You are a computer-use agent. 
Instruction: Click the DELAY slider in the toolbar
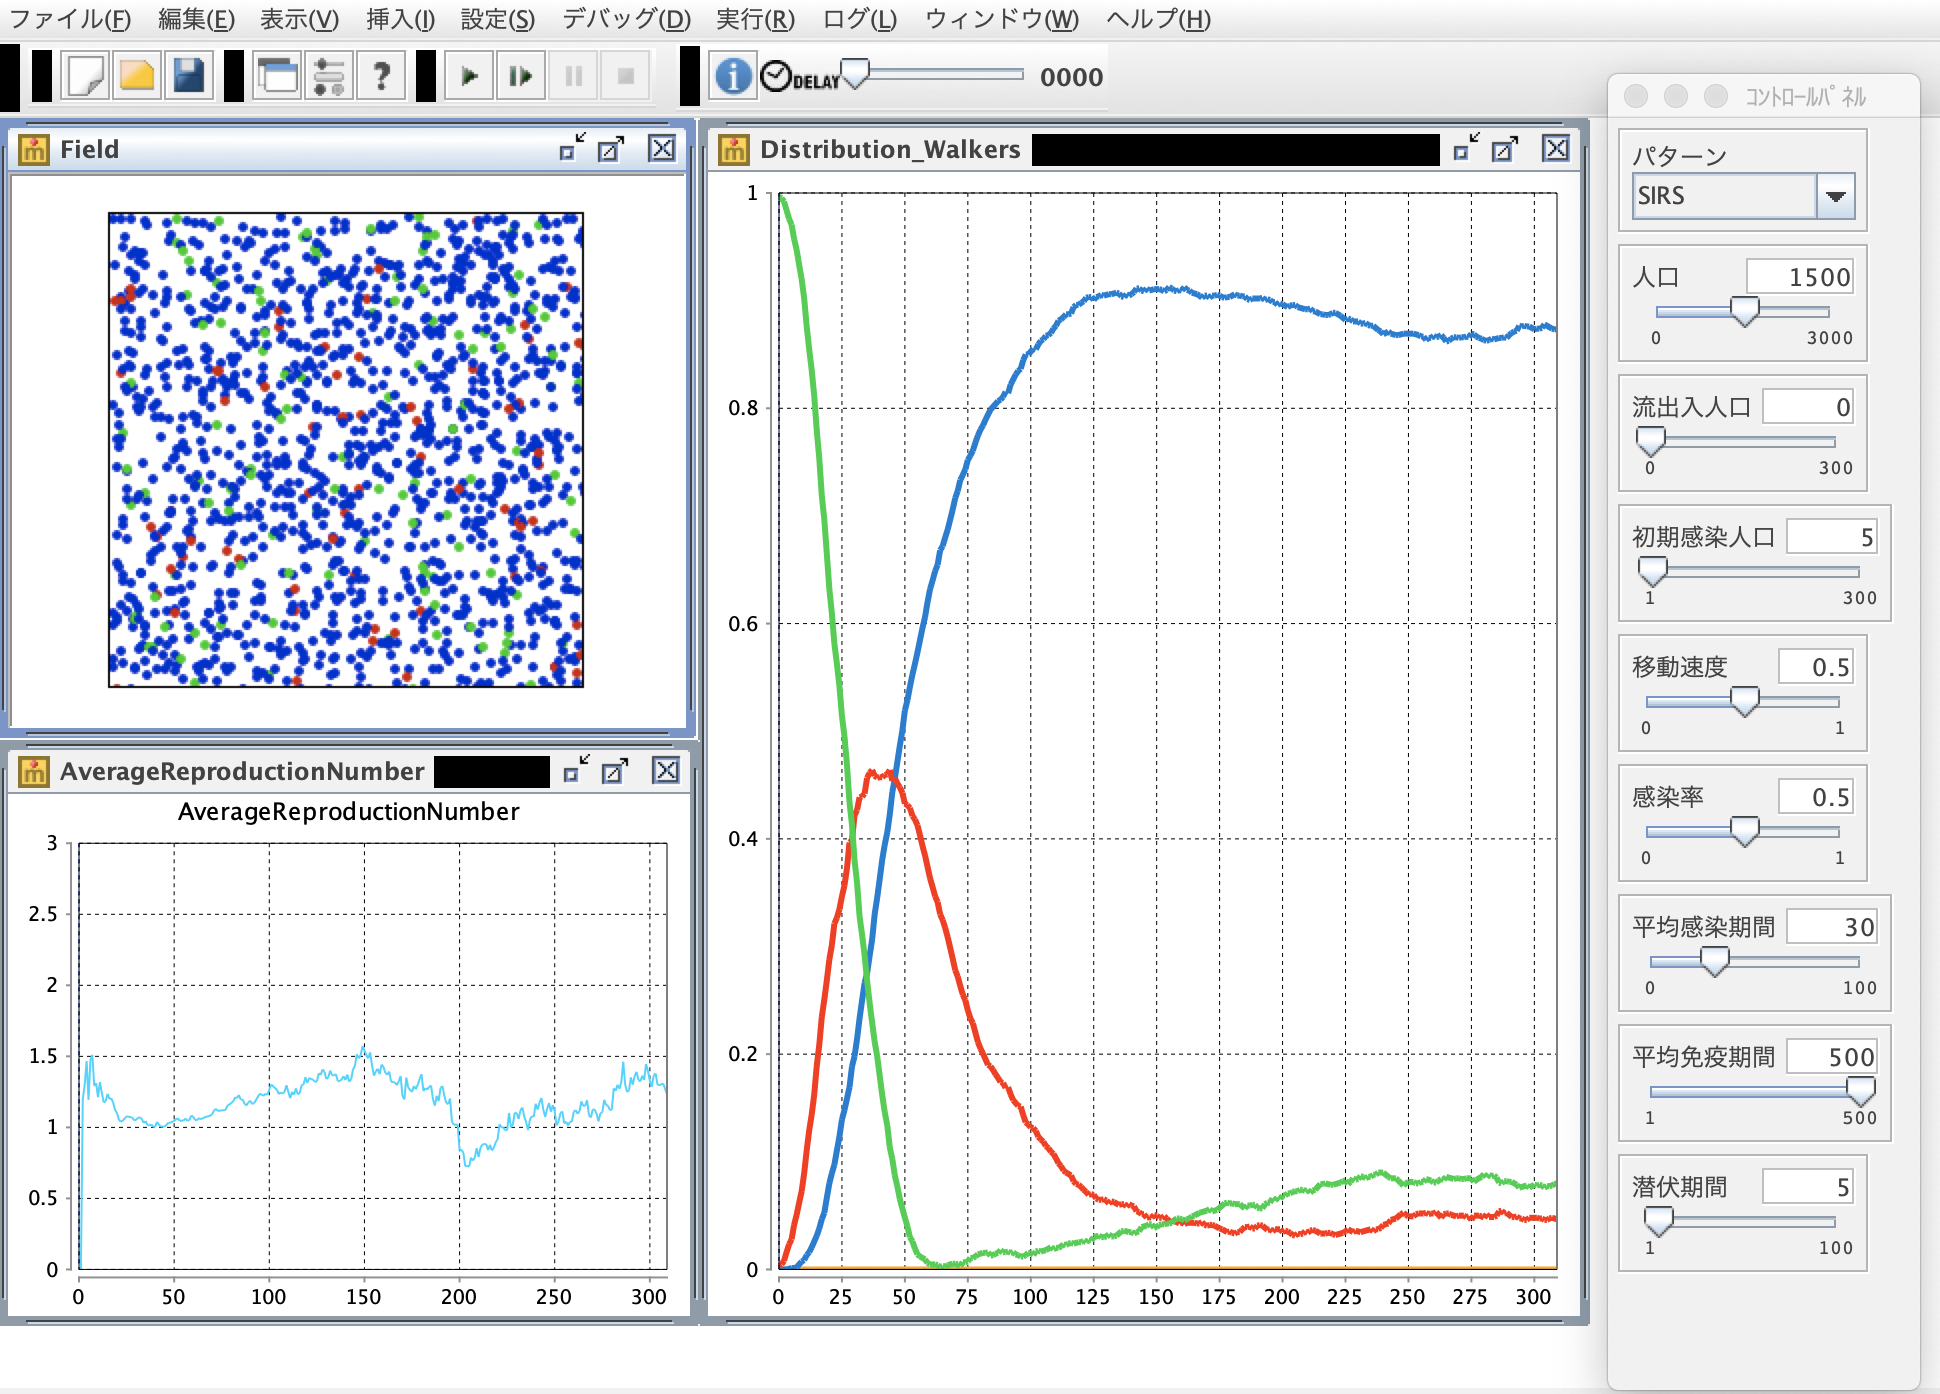pyautogui.click(x=856, y=74)
